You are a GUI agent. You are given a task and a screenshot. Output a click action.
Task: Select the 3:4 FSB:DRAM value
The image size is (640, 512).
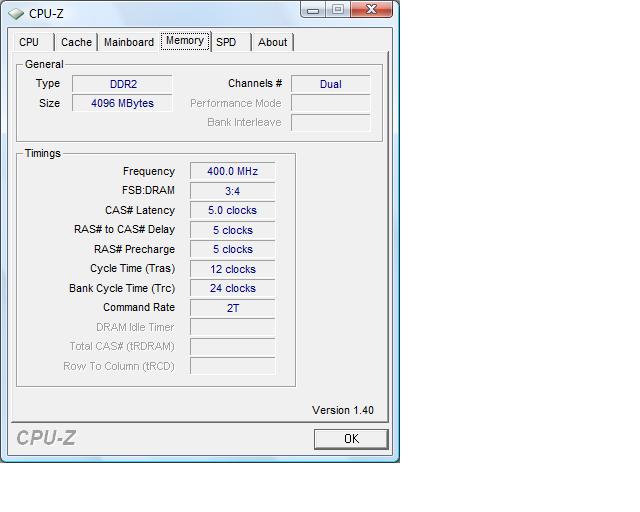pos(233,191)
